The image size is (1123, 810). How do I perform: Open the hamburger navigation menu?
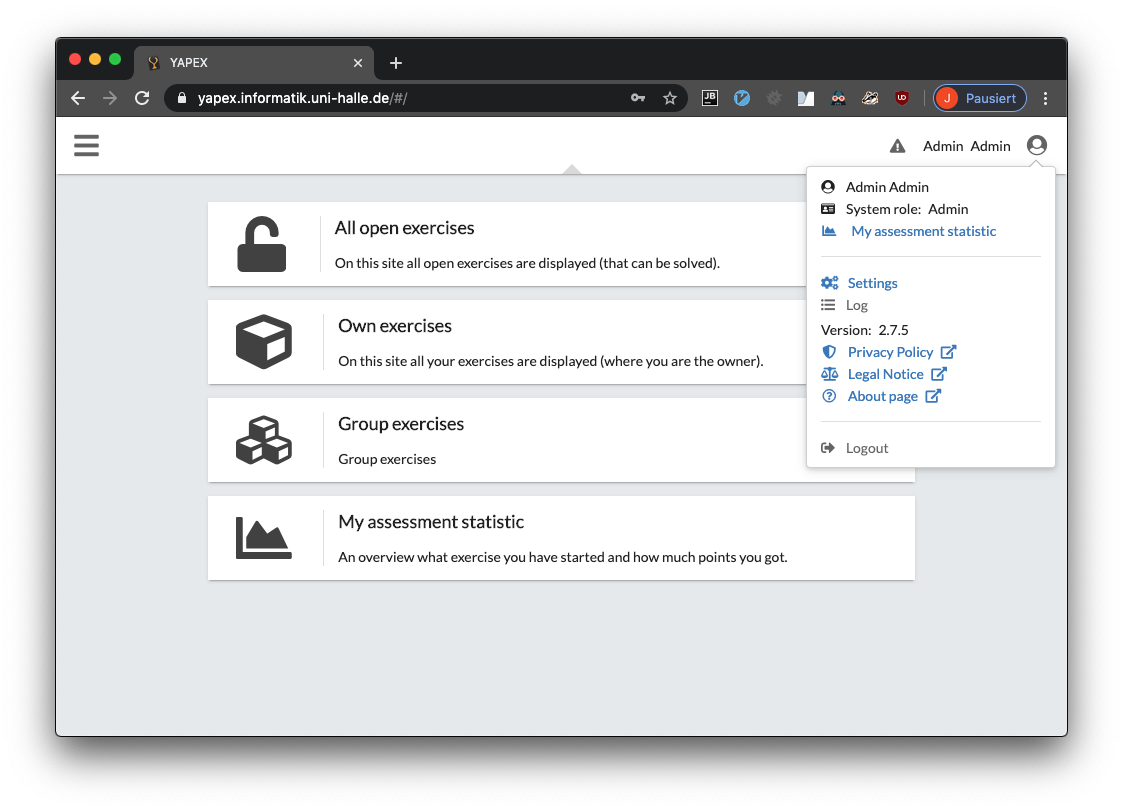tap(87, 146)
